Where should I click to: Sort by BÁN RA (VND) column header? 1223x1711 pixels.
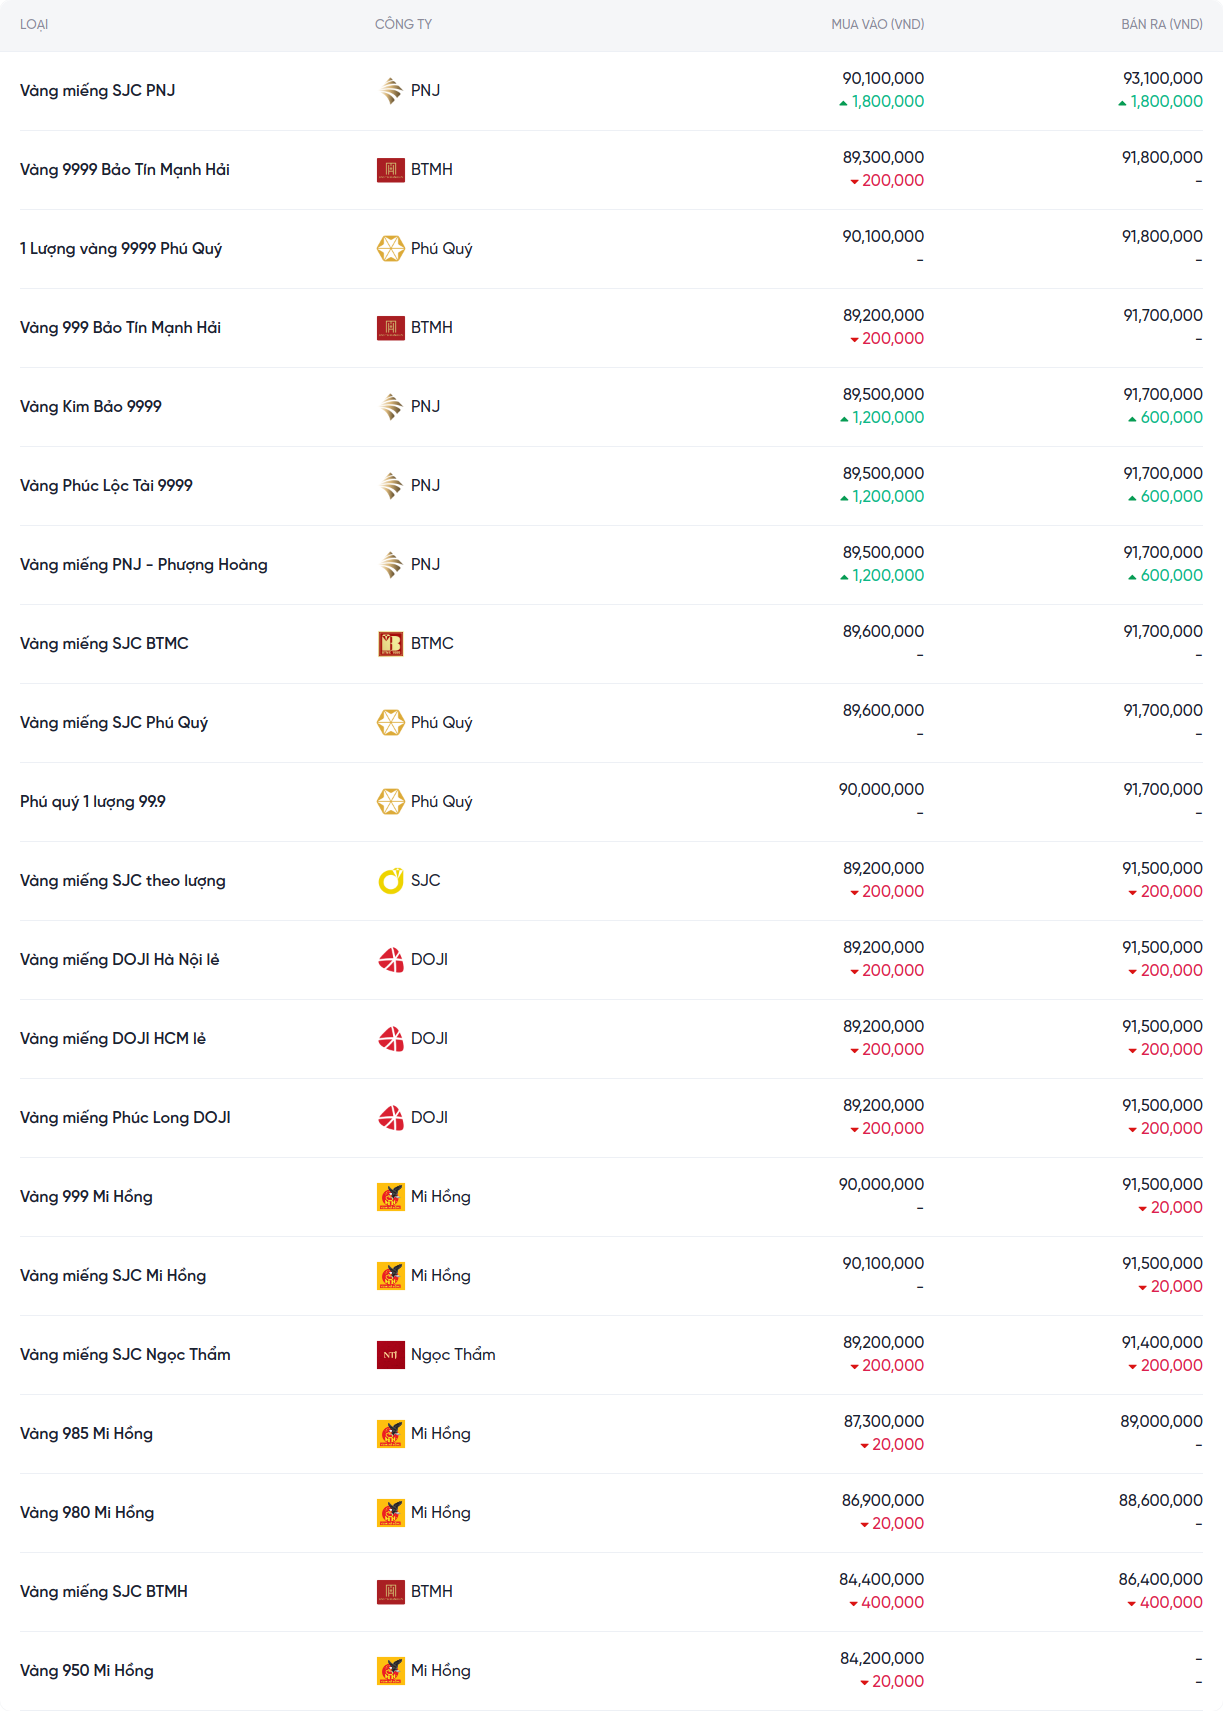(x=1161, y=24)
